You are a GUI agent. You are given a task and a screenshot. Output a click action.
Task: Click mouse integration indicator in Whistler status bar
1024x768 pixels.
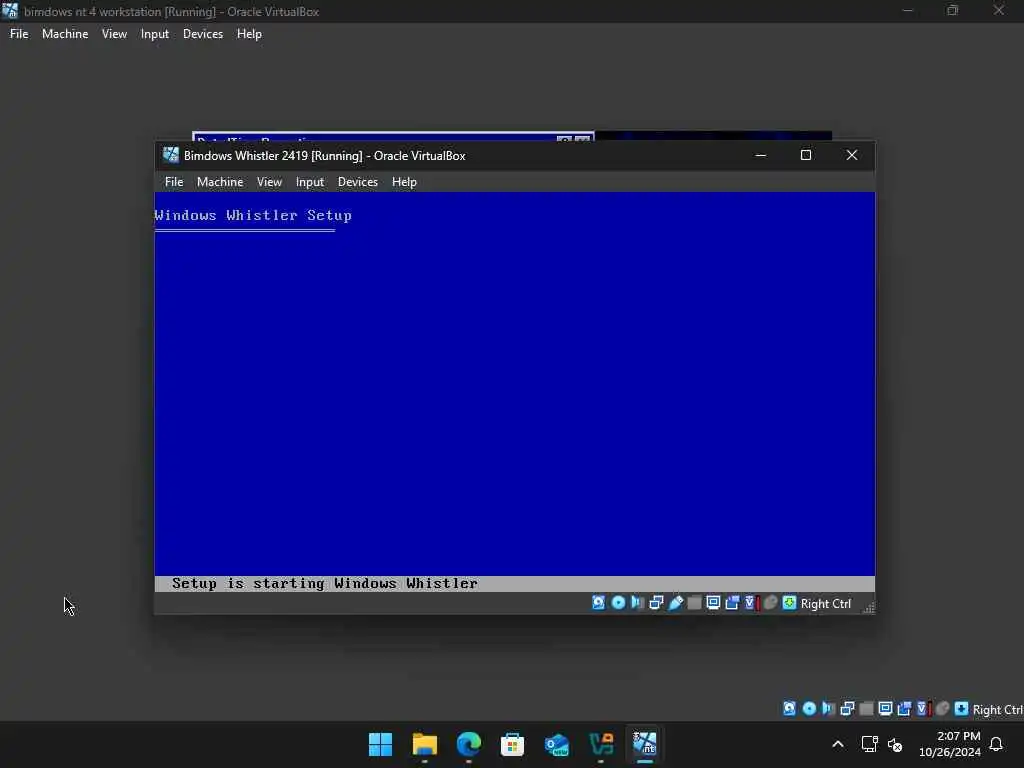point(771,603)
